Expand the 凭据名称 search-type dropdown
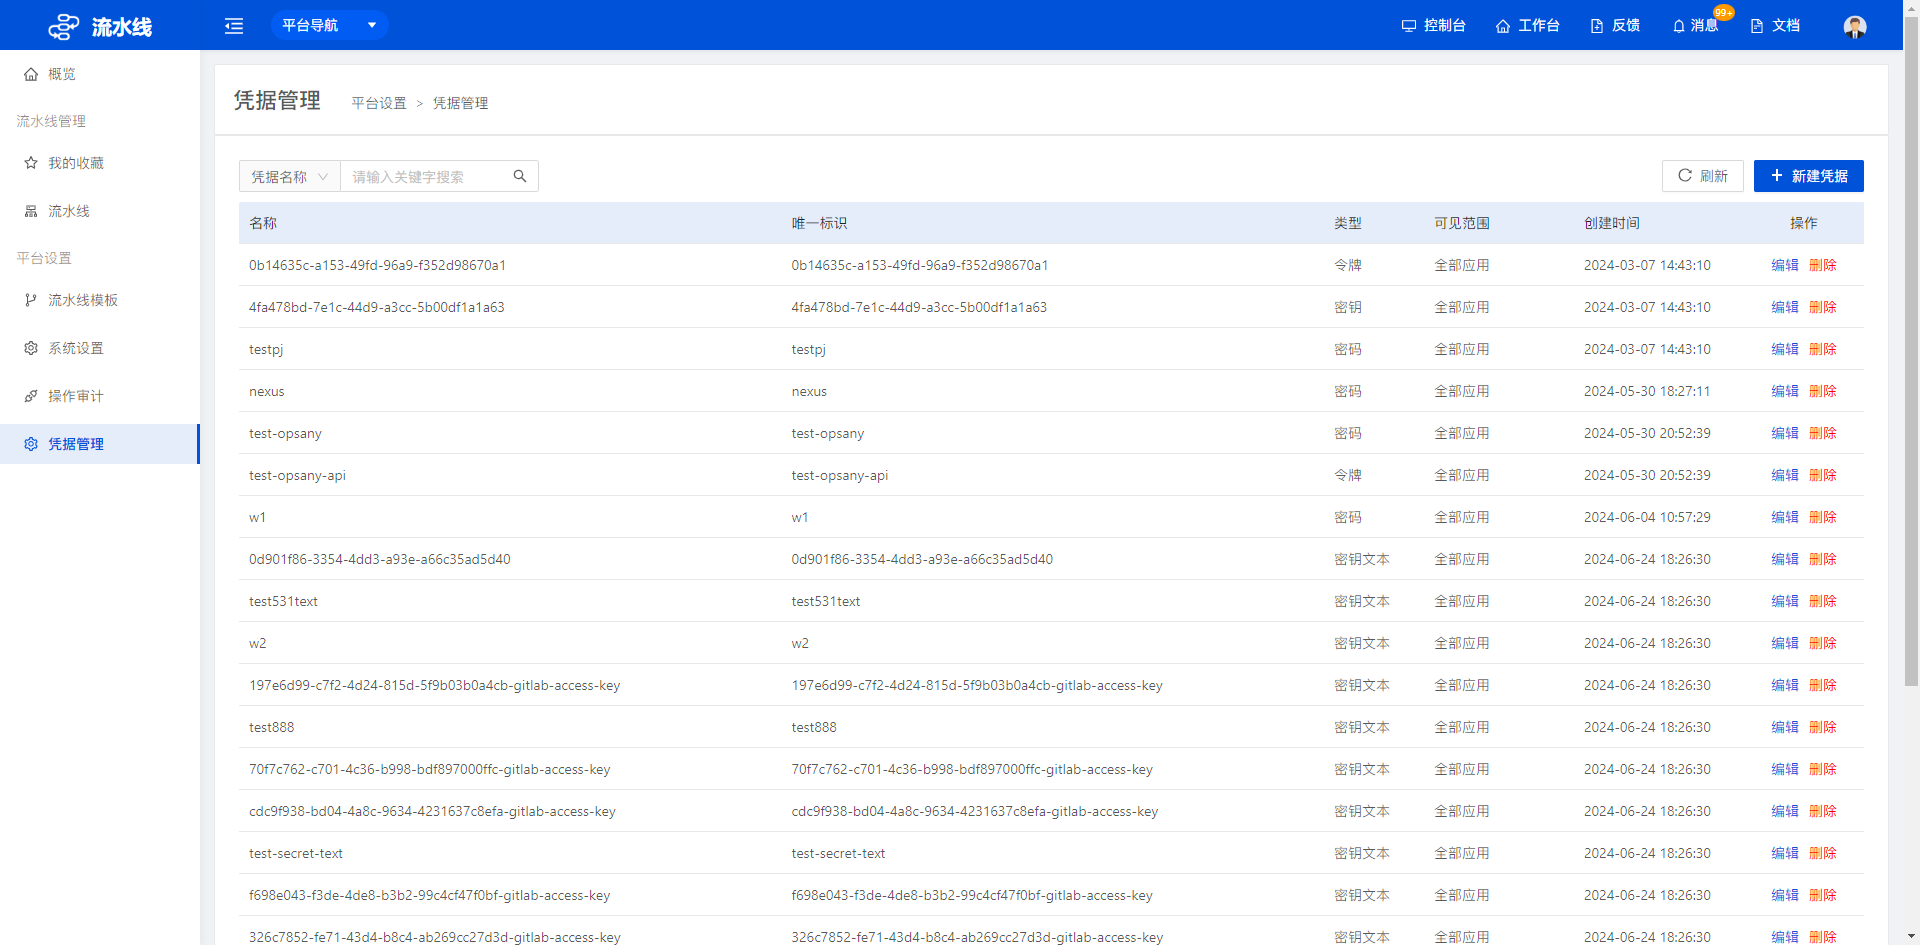1920x945 pixels. coord(289,176)
